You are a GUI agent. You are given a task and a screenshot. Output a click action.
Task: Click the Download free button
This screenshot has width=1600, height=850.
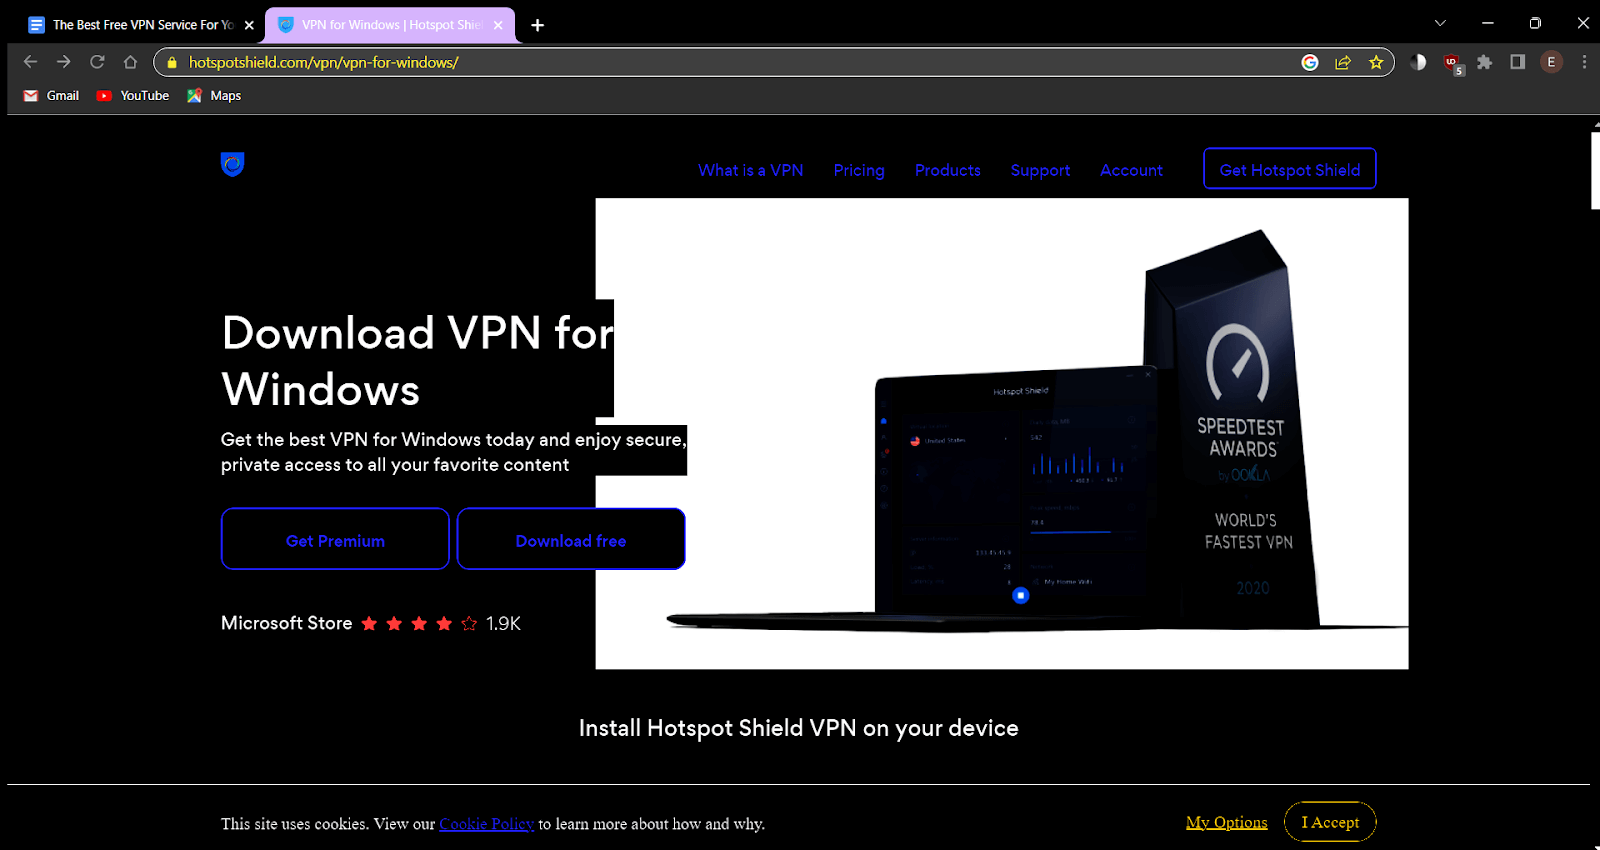tap(571, 539)
